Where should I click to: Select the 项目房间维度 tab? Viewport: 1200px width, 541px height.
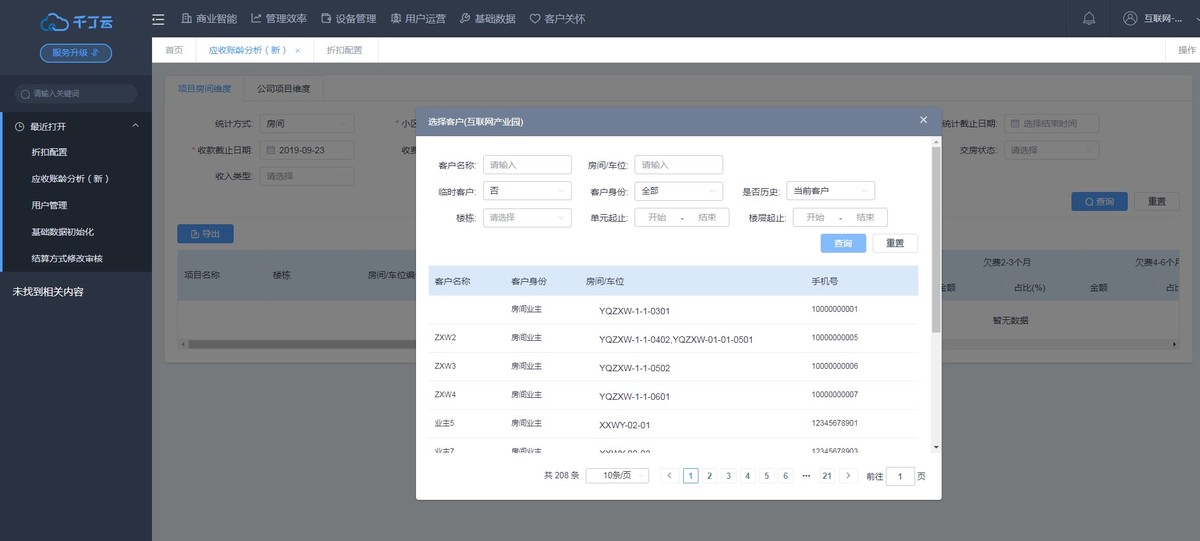[204, 89]
